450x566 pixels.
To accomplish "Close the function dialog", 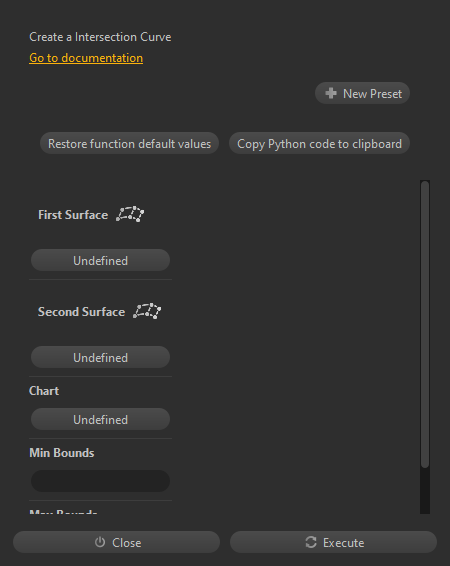I will coord(117,542).
